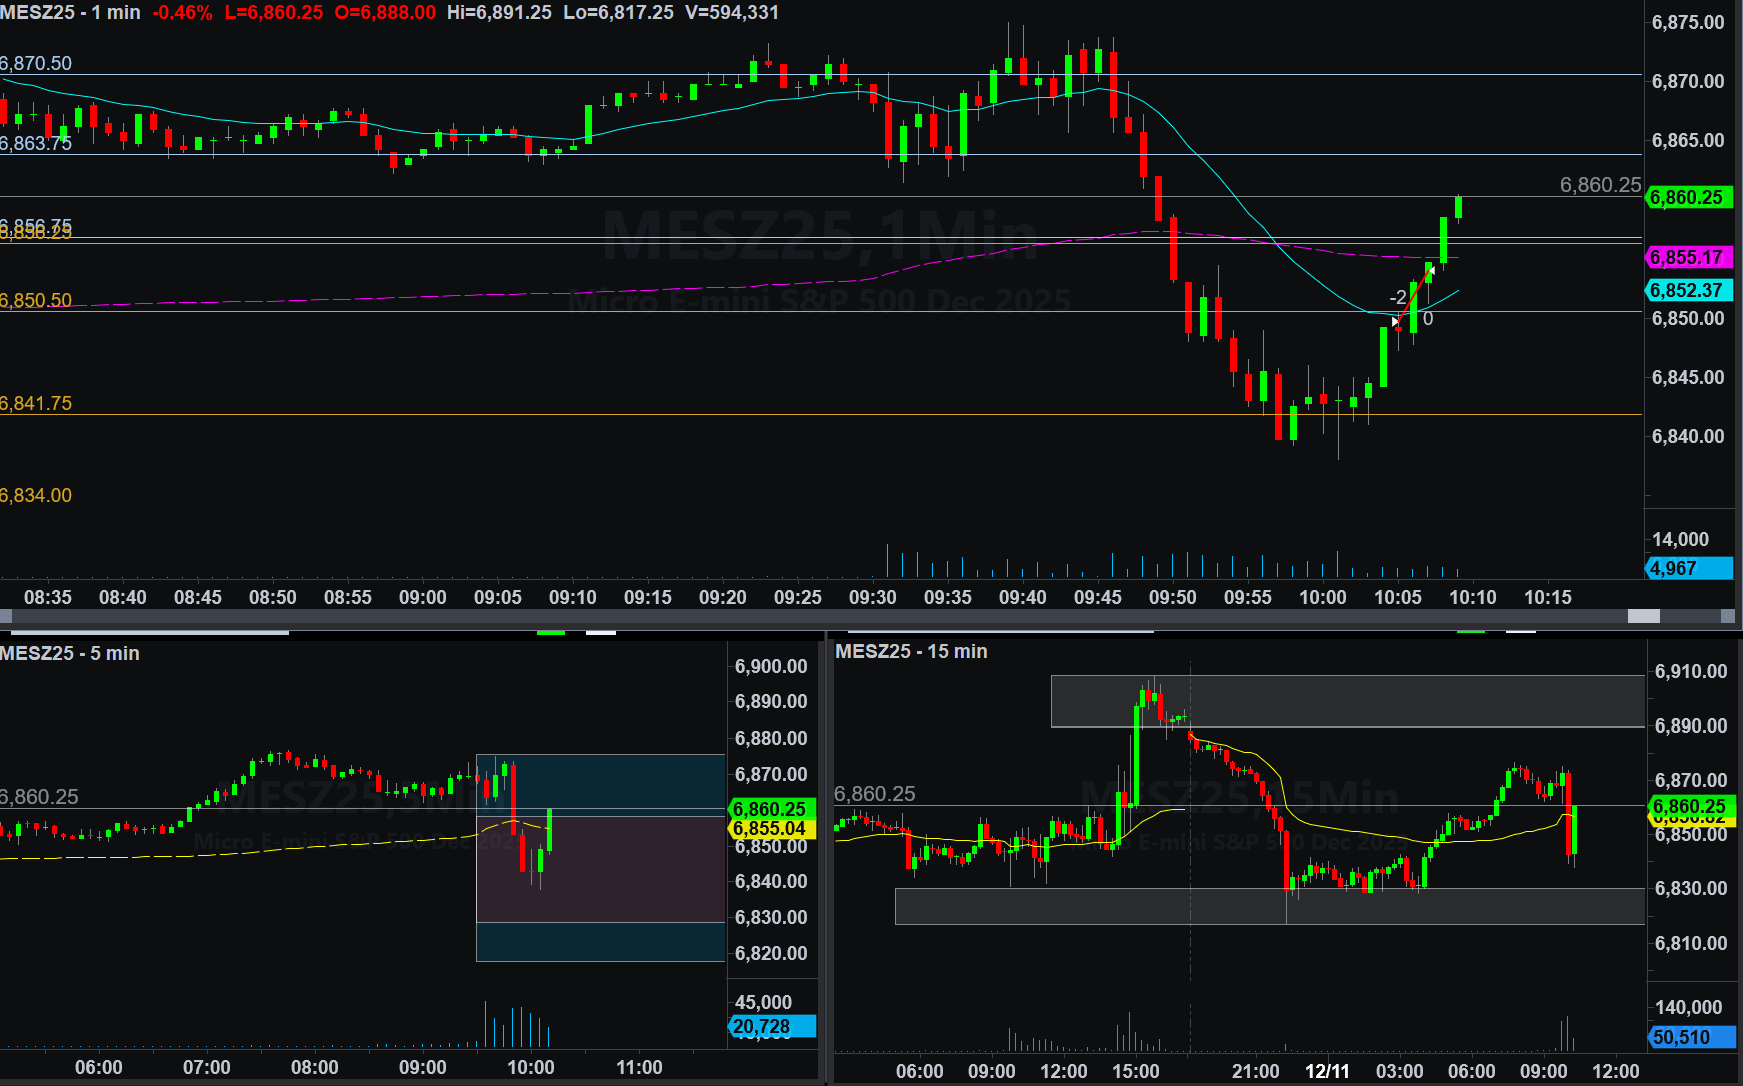
Task: Click the 20,728 volume tag on 5-min chart
Action: pyautogui.click(x=772, y=1027)
